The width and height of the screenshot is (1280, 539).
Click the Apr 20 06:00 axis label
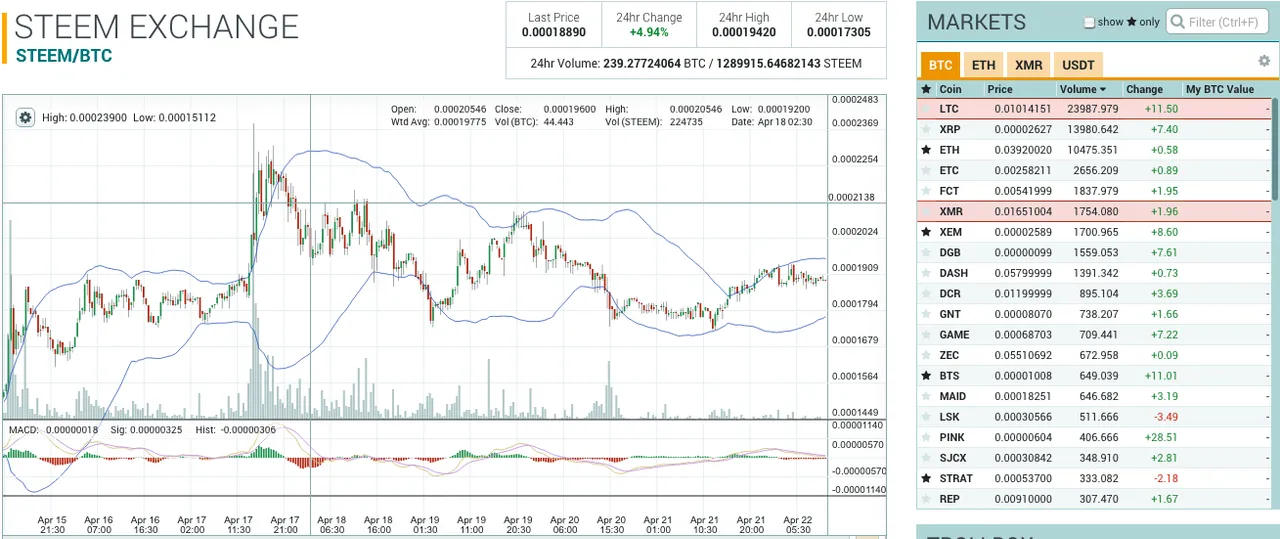(x=564, y=526)
